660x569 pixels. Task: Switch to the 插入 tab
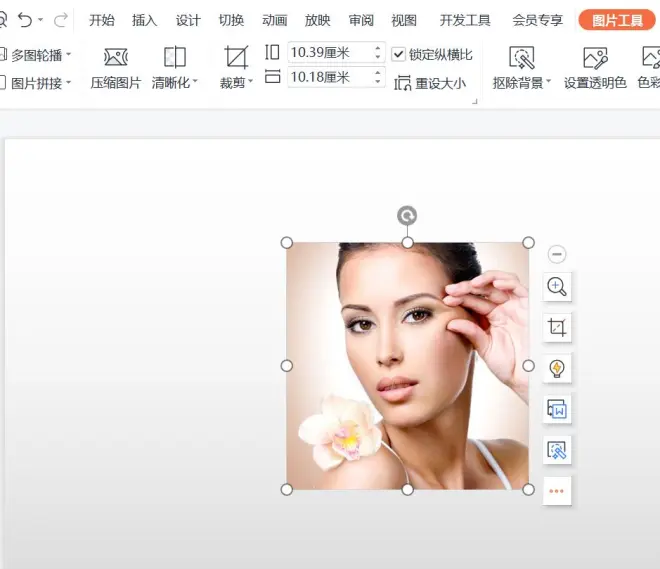tap(144, 20)
